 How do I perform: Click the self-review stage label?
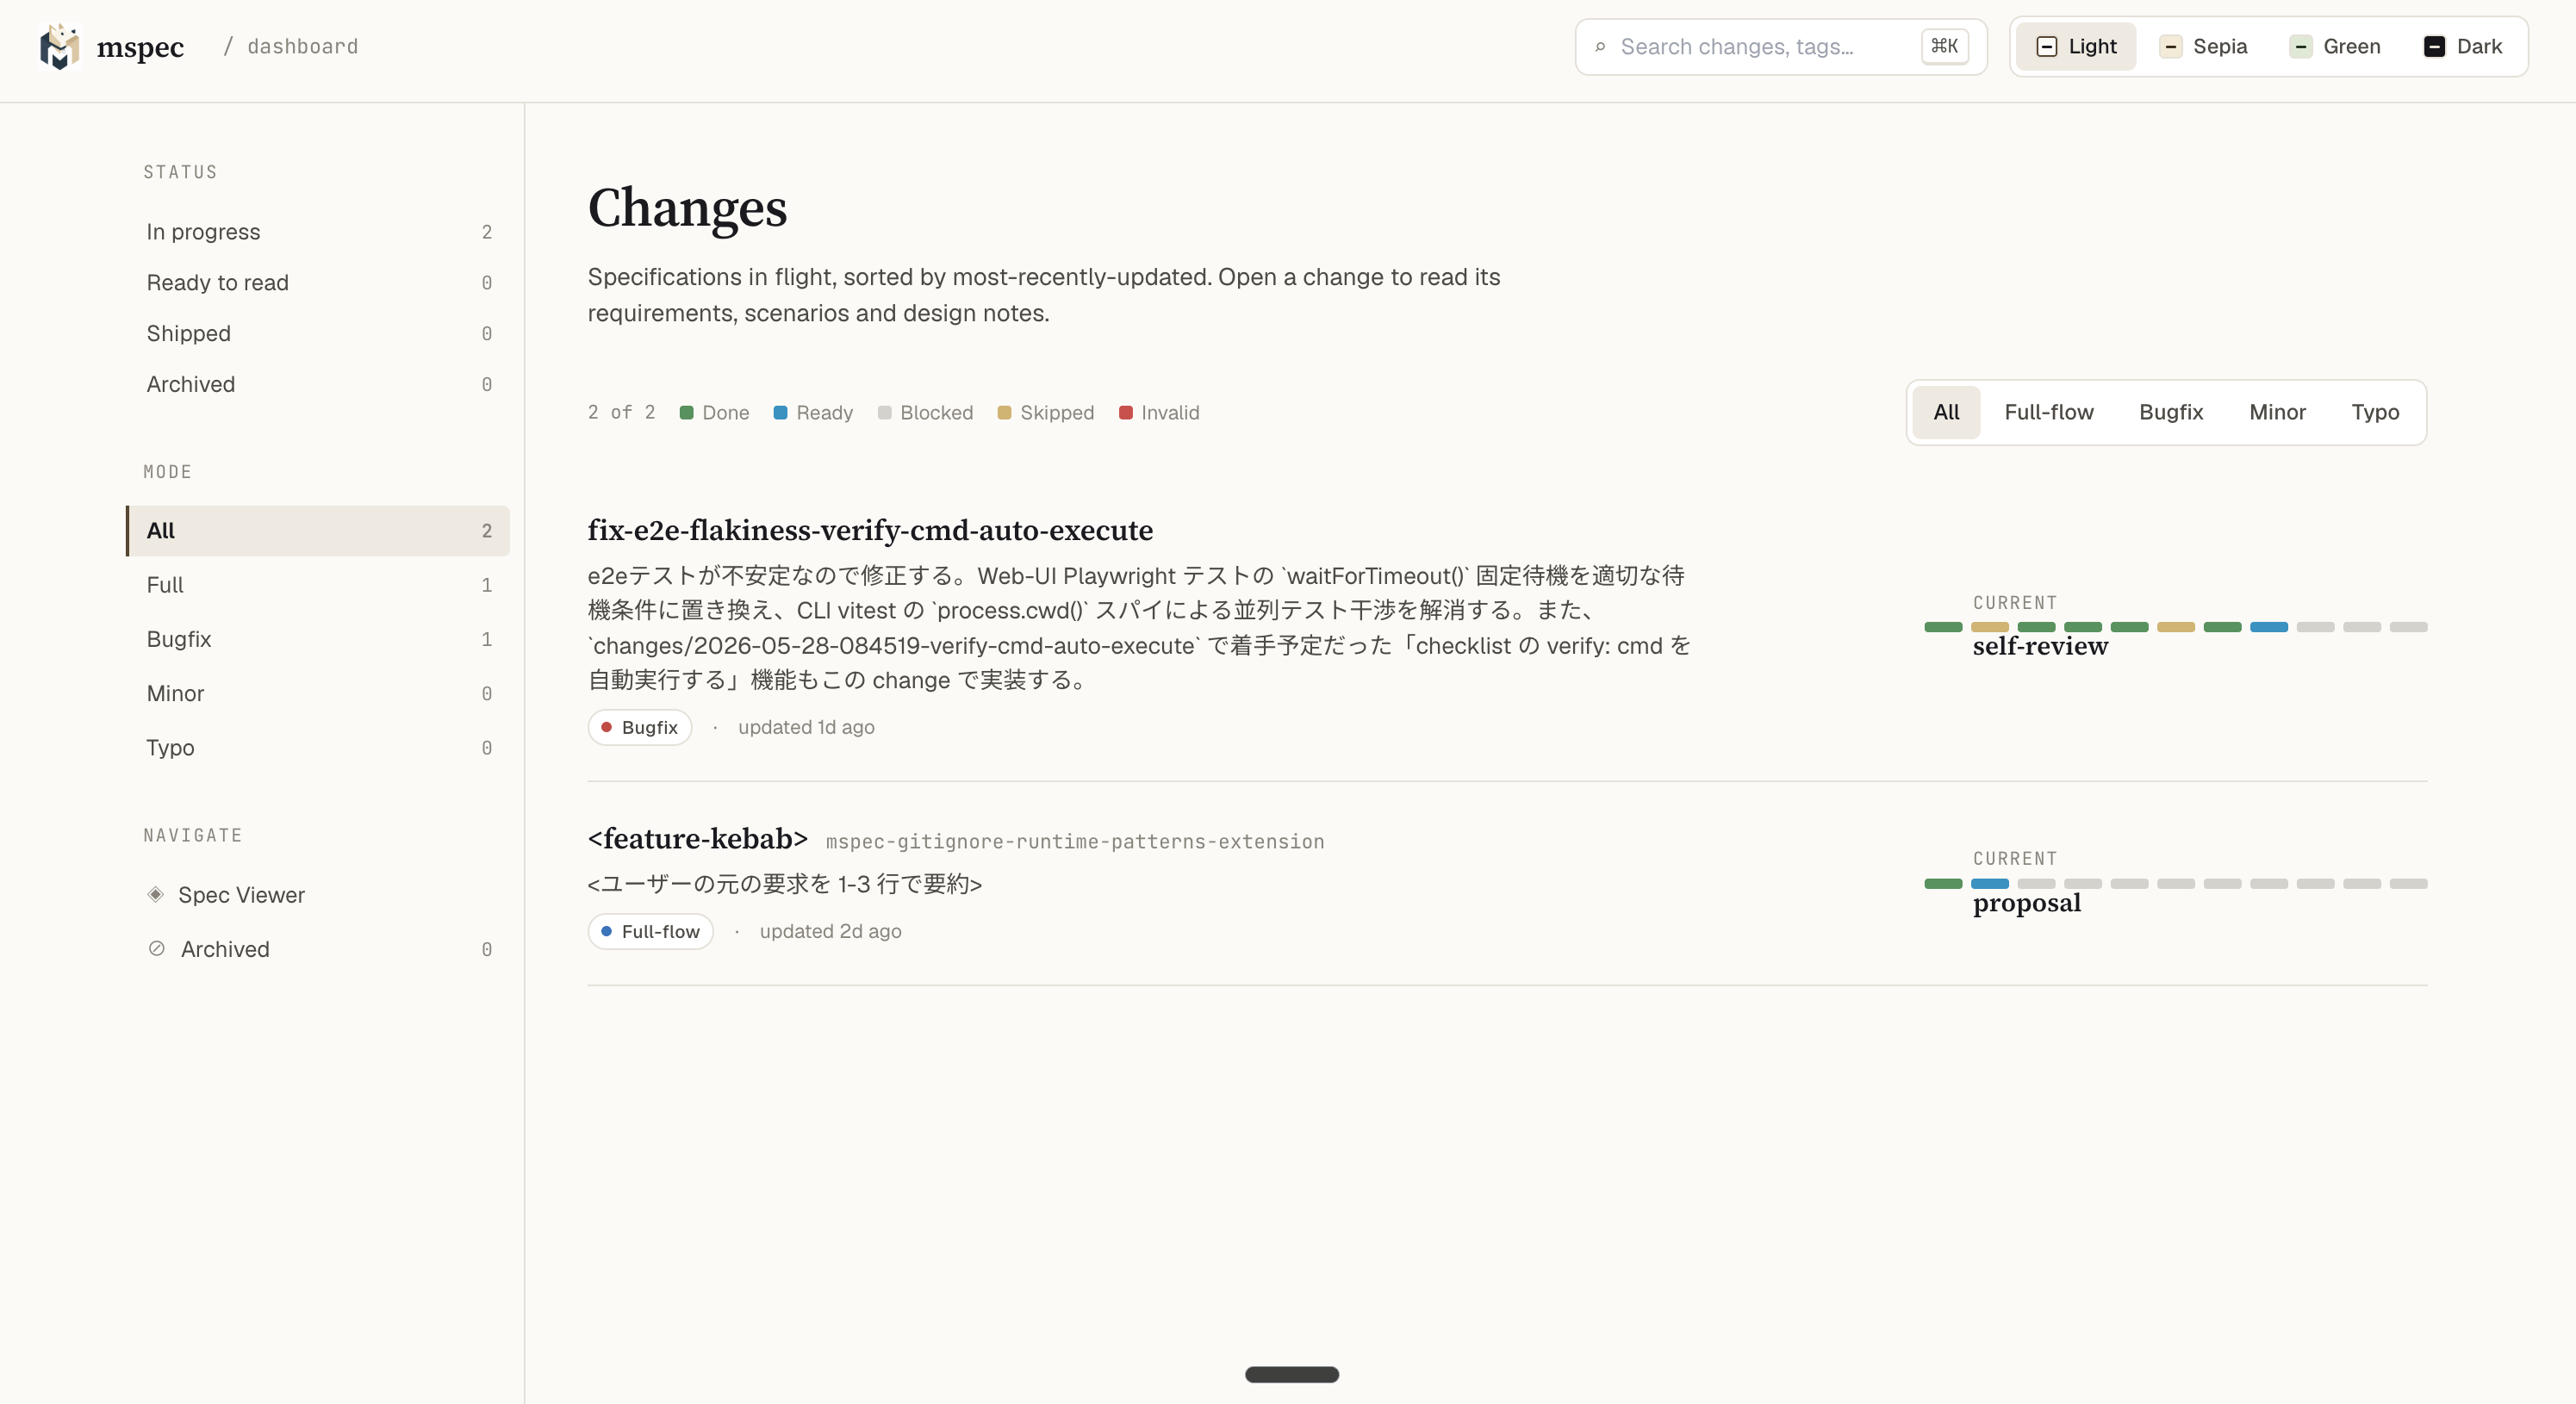coord(2040,646)
